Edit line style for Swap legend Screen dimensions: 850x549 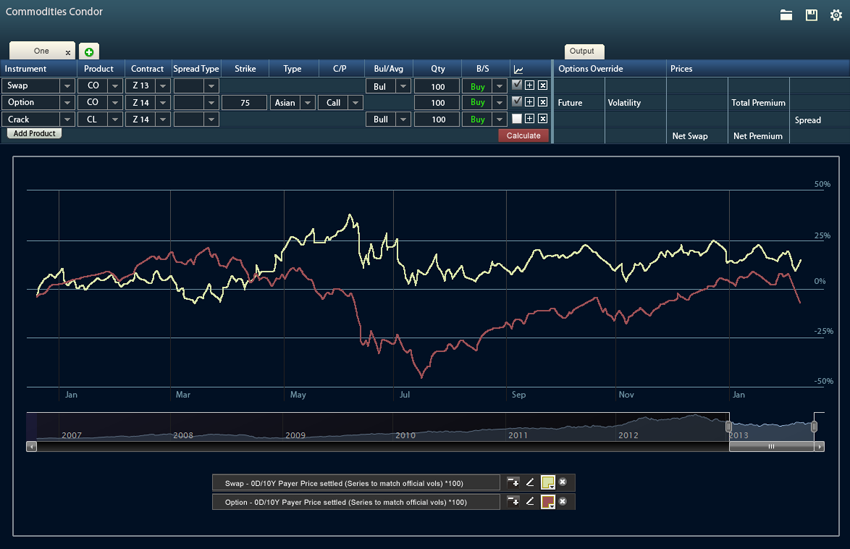pyautogui.click(x=530, y=482)
